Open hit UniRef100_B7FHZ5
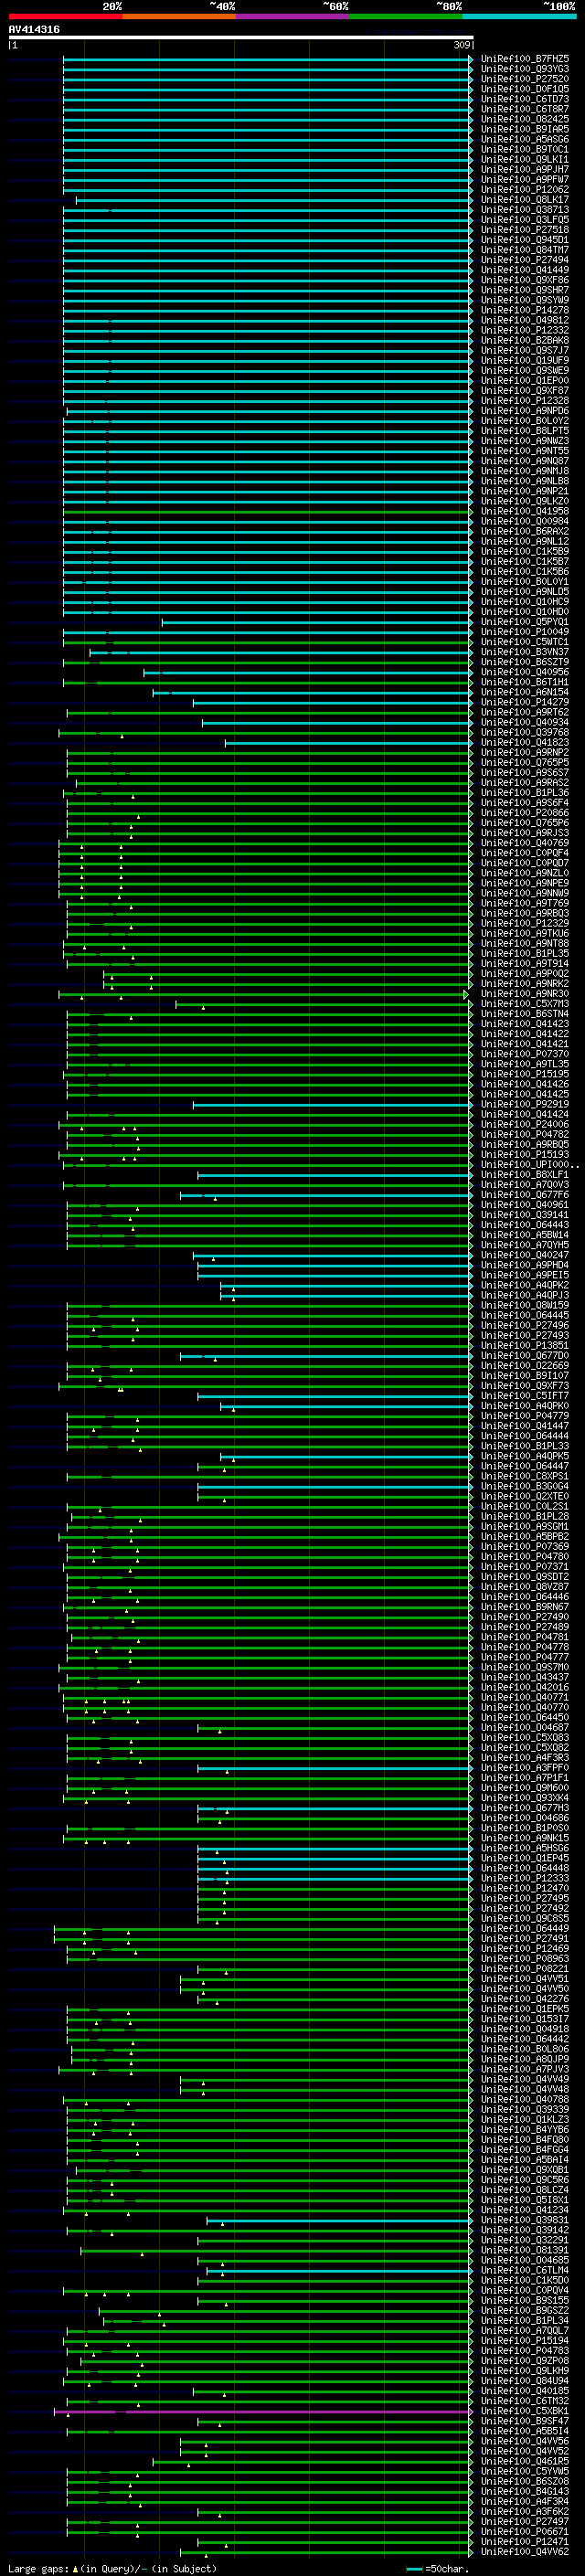Viewport: 585px width, 2576px height. (x=525, y=59)
